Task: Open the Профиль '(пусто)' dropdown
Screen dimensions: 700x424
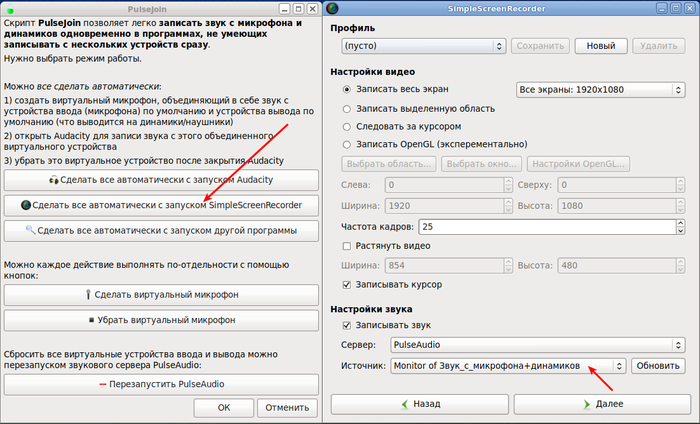Action: point(424,46)
